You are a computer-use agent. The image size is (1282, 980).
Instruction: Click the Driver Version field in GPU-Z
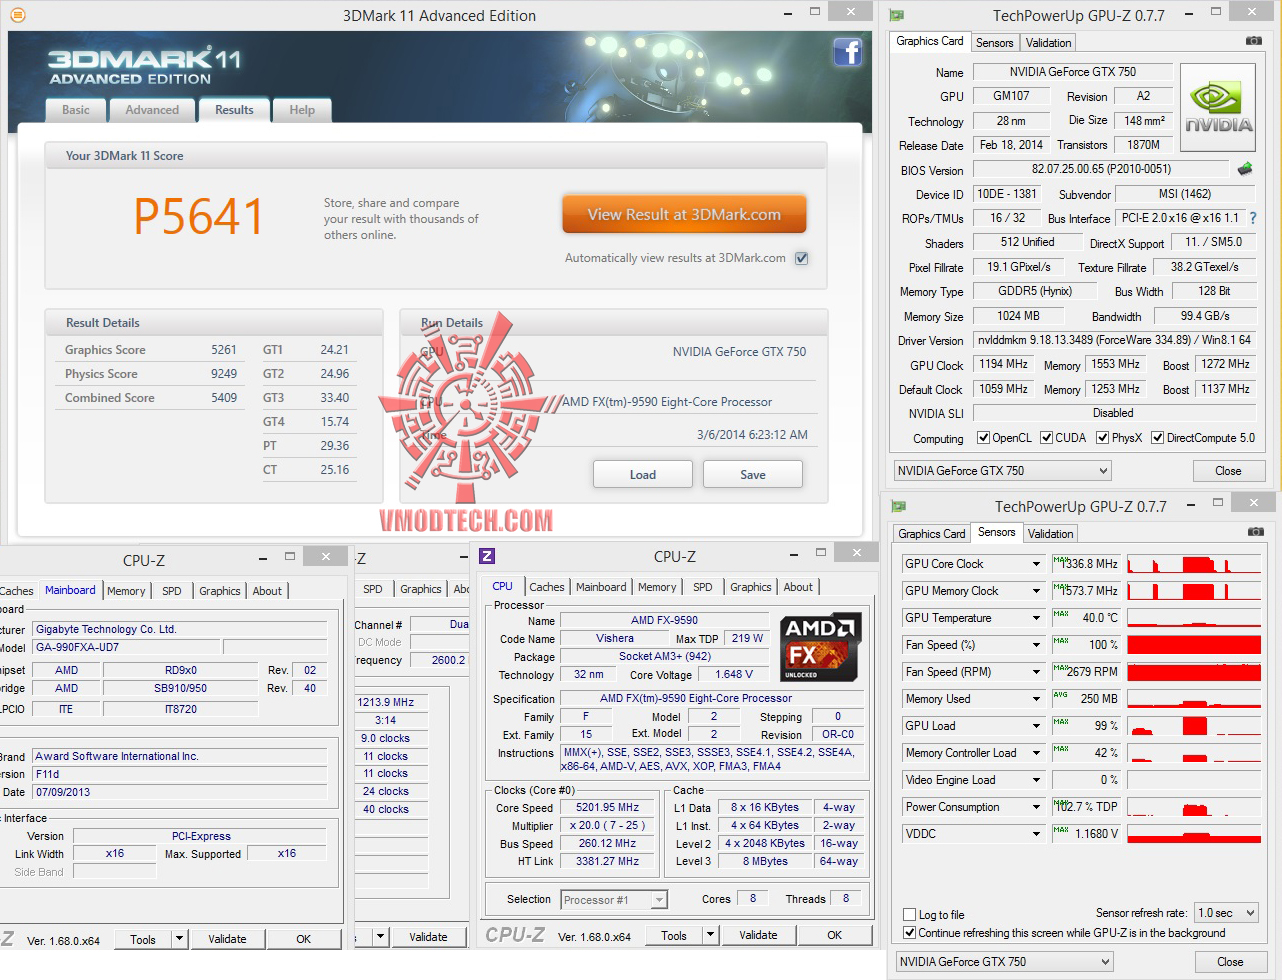click(x=1114, y=340)
